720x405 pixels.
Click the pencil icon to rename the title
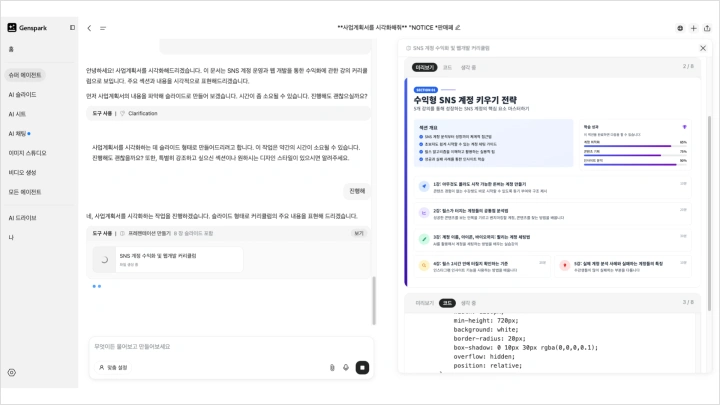[458, 28]
